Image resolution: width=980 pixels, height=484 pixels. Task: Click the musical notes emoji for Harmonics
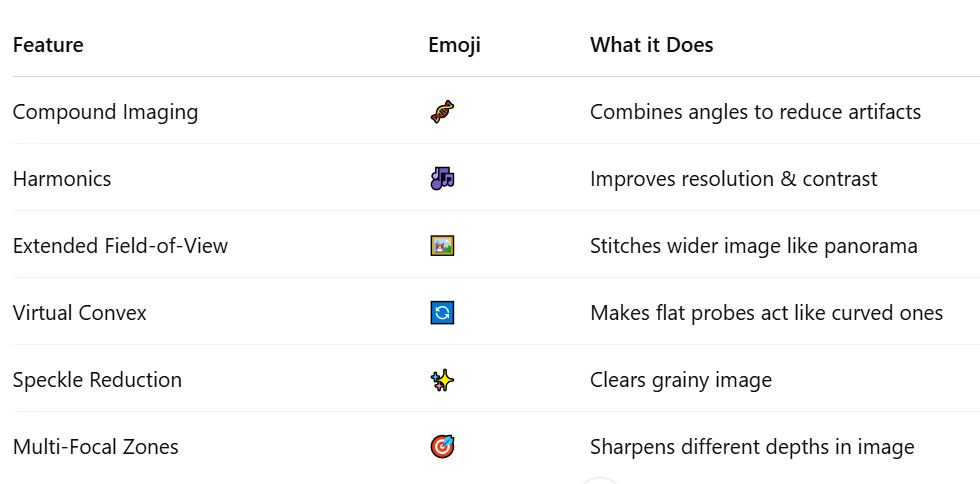tap(442, 179)
